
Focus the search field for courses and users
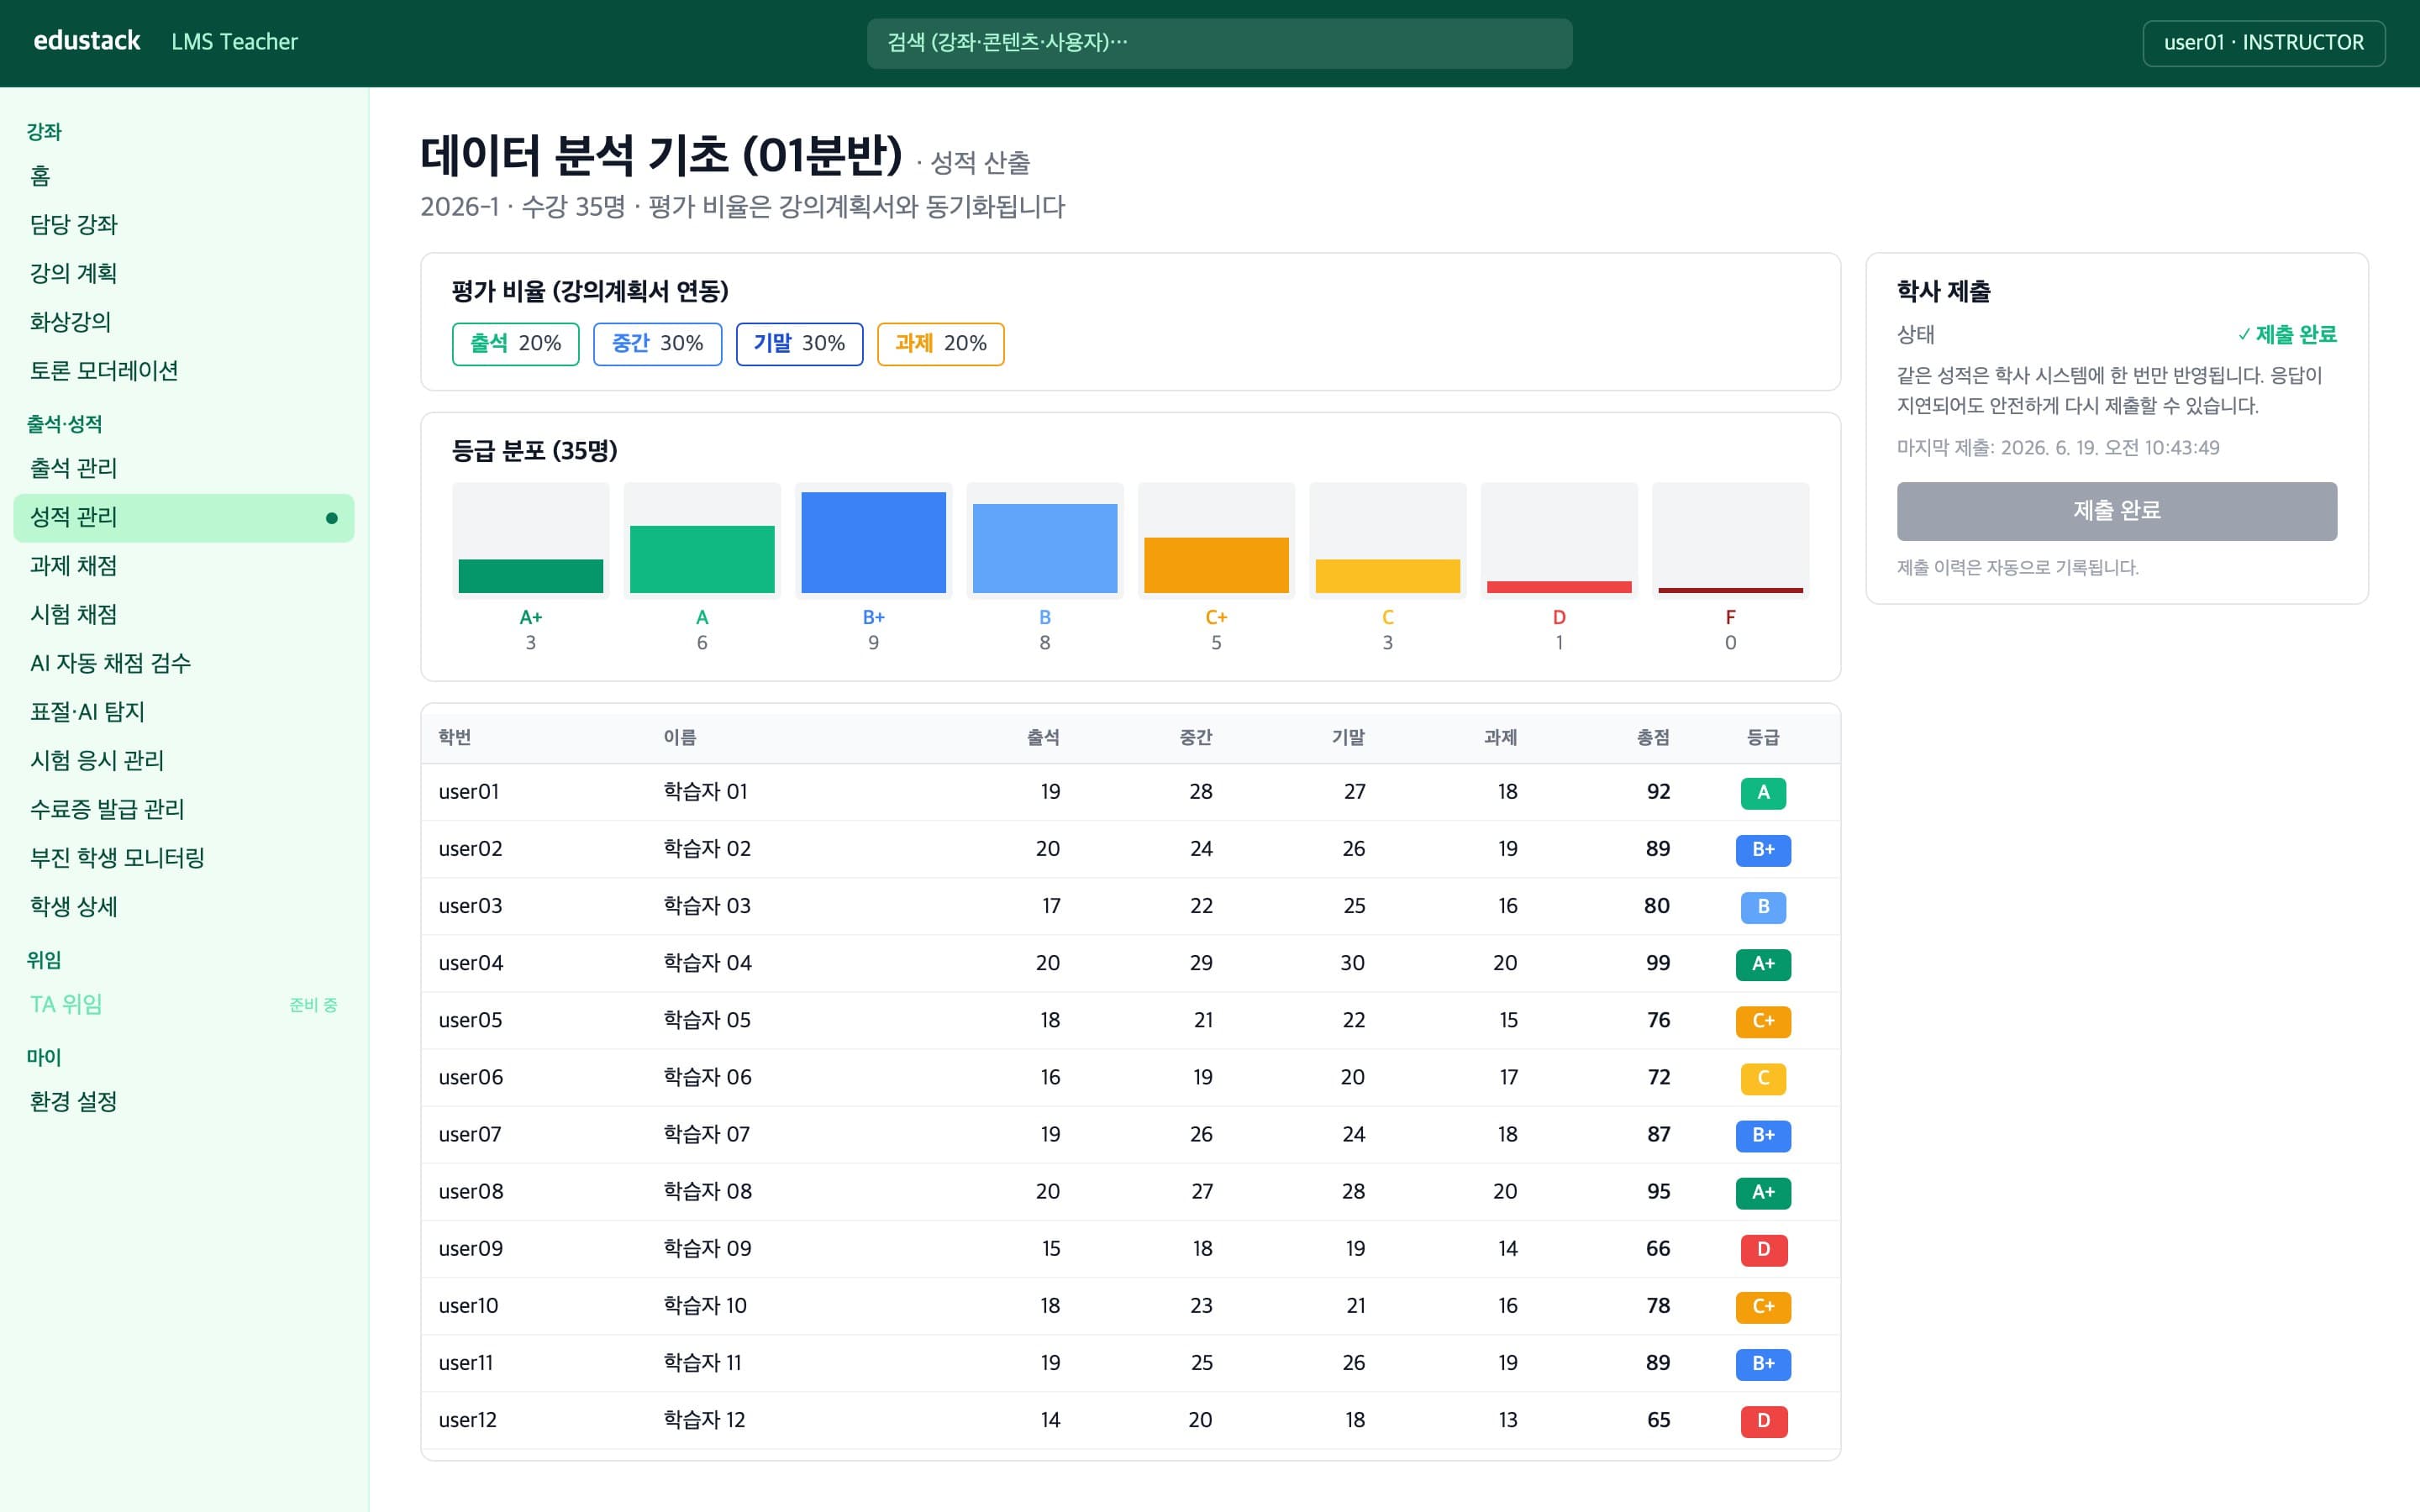tap(1219, 43)
